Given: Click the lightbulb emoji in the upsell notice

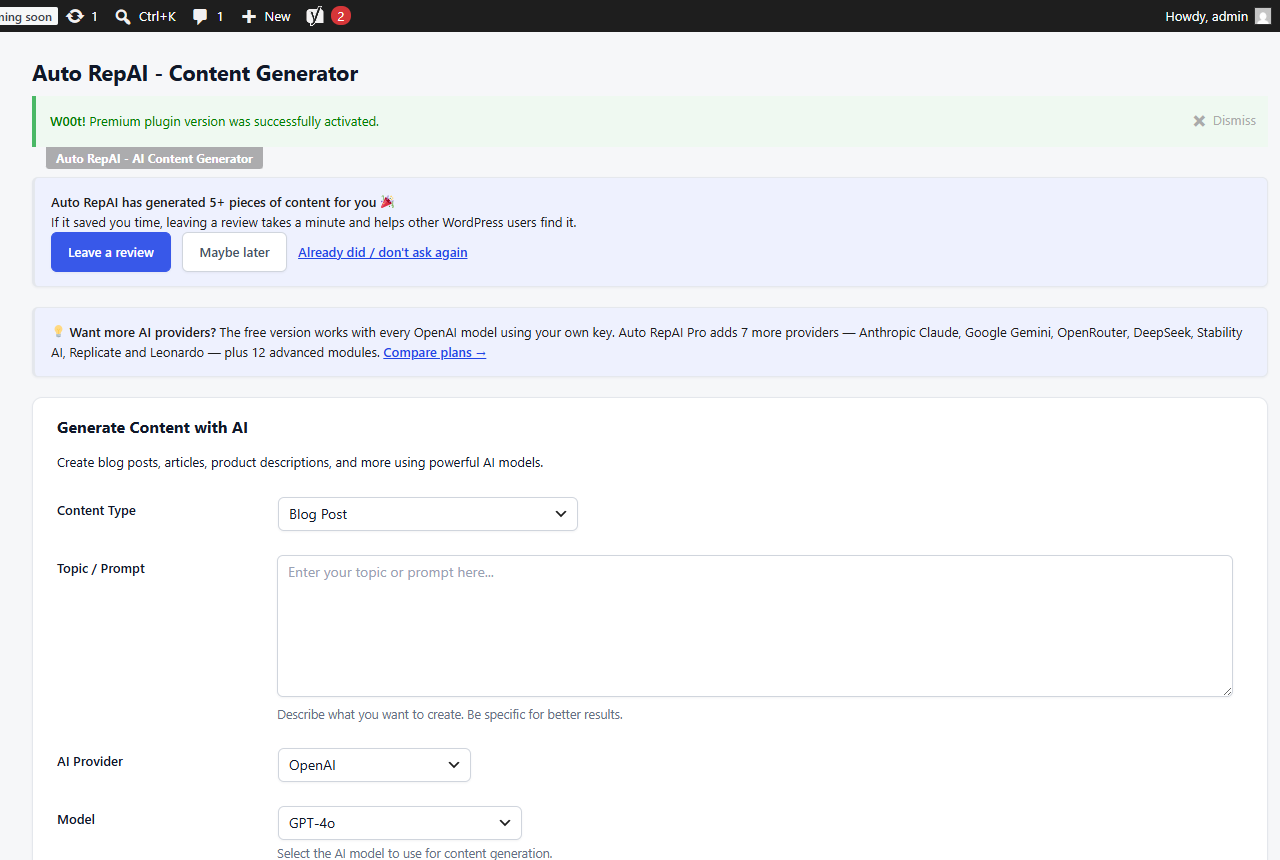Looking at the screenshot, I should pyautogui.click(x=58, y=332).
